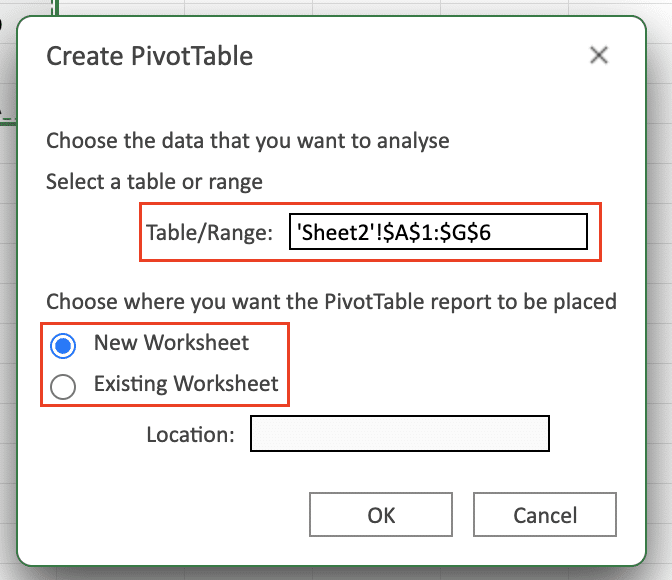672x580 pixels.
Task: Click the 'New Worksheet' label text
Action: [x=171, y=343]
